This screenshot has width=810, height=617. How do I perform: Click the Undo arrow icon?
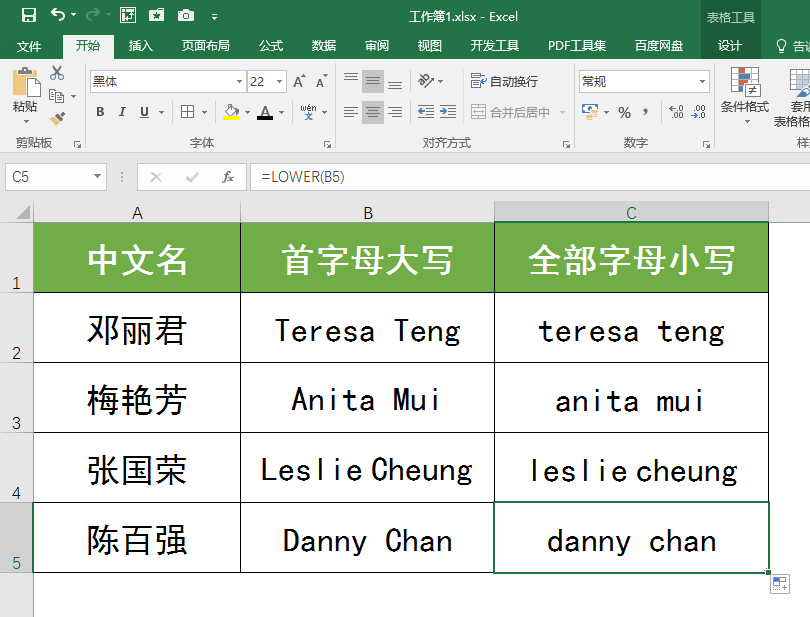58,15
